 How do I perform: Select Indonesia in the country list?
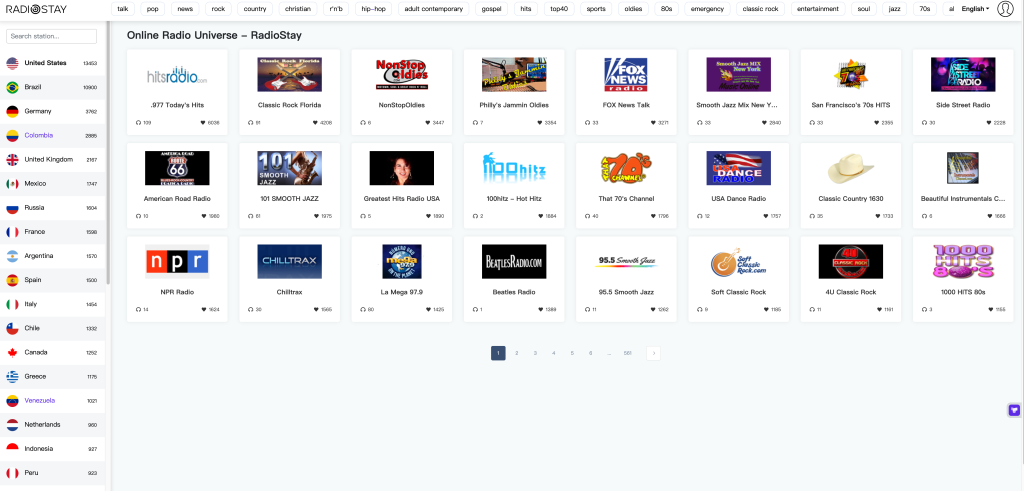tap(52, 449)
